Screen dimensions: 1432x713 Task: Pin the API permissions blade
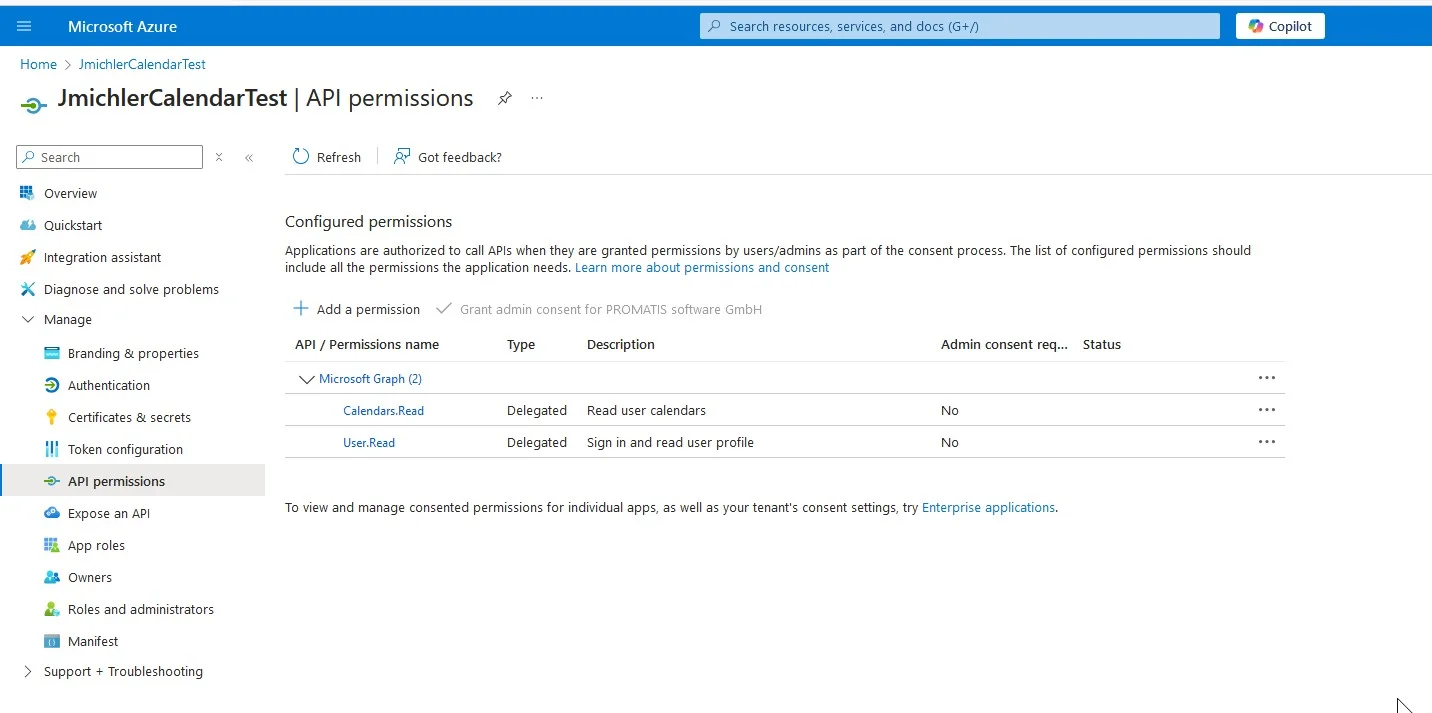tap(505, 98)
